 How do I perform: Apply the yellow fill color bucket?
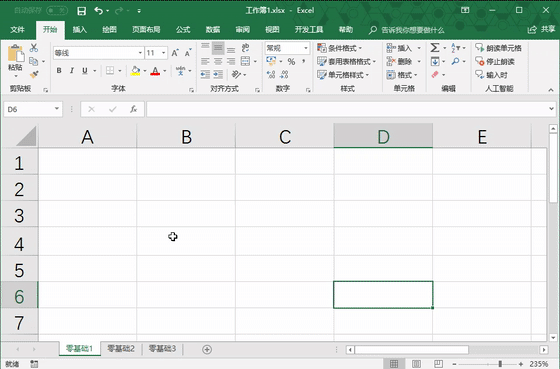pyautogui.click(x=135, y=70)
